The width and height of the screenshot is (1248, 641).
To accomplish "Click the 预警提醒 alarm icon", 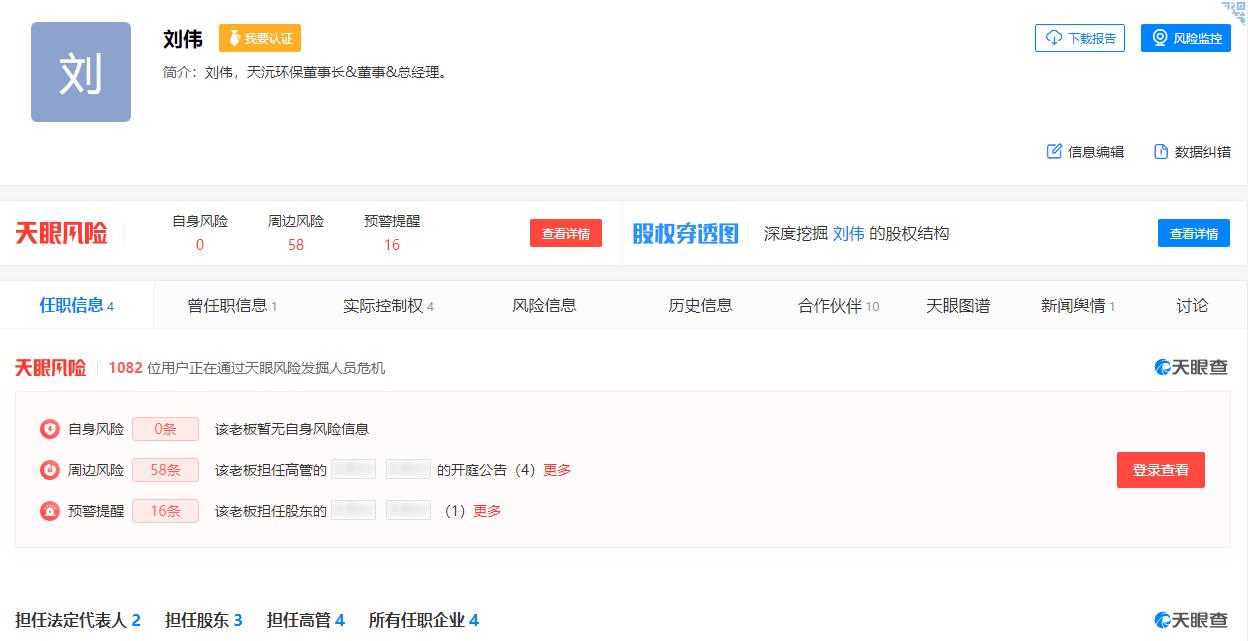I will coord(50,511).
